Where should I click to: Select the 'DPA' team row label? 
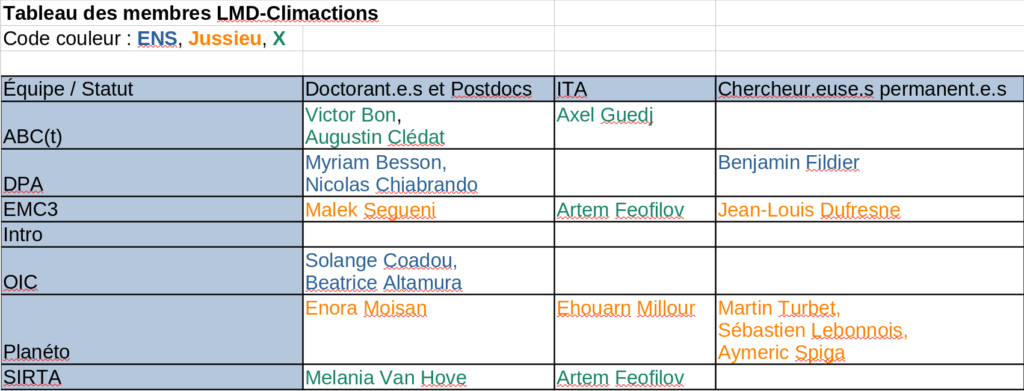tap(151, 173)
